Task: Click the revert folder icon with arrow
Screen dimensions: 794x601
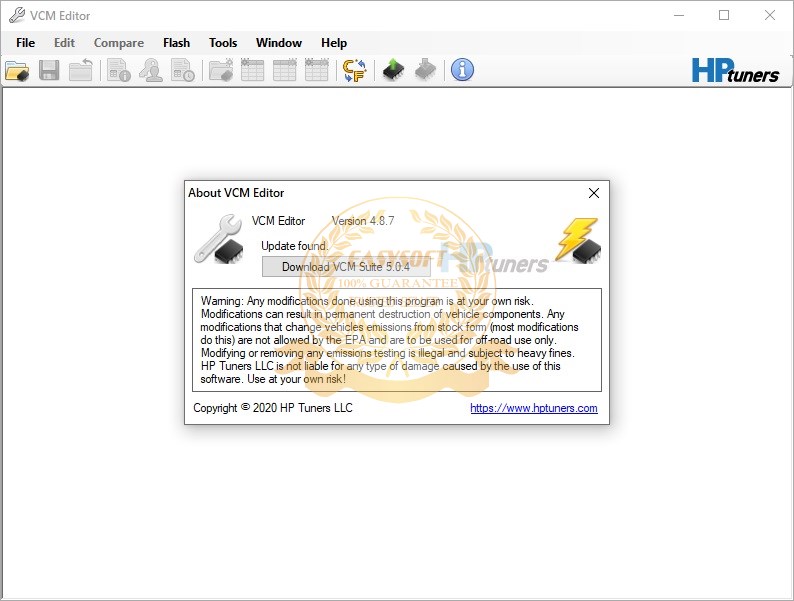Action: click(x=81, y=70)
